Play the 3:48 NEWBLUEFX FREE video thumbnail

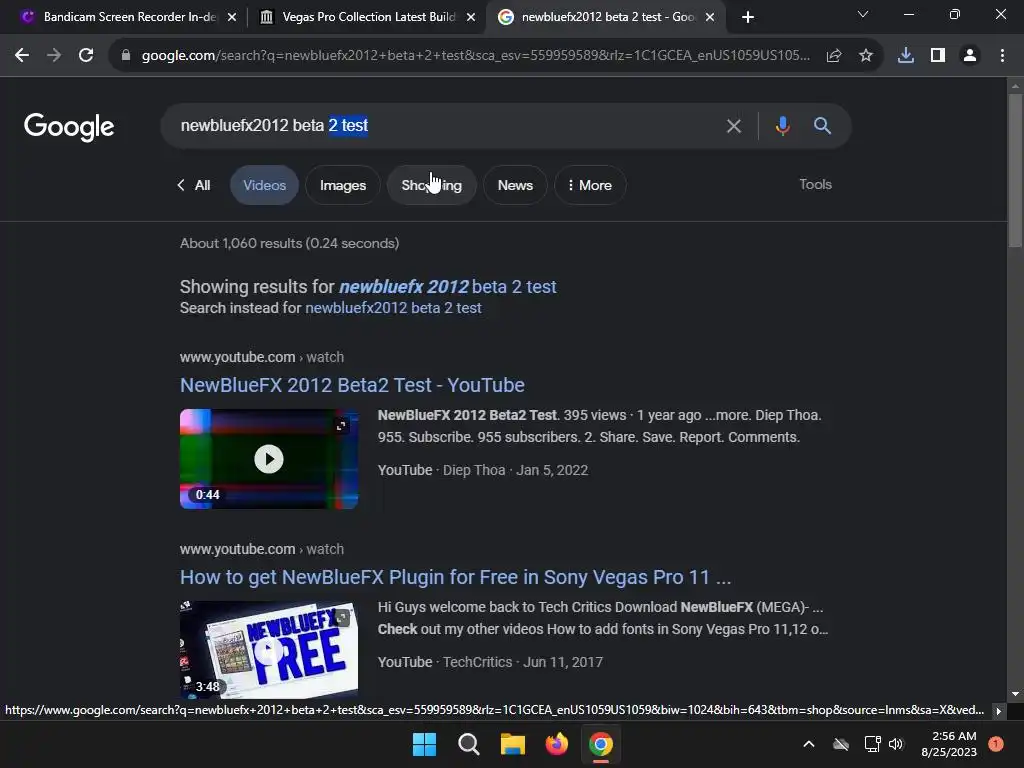coord(268,650)
